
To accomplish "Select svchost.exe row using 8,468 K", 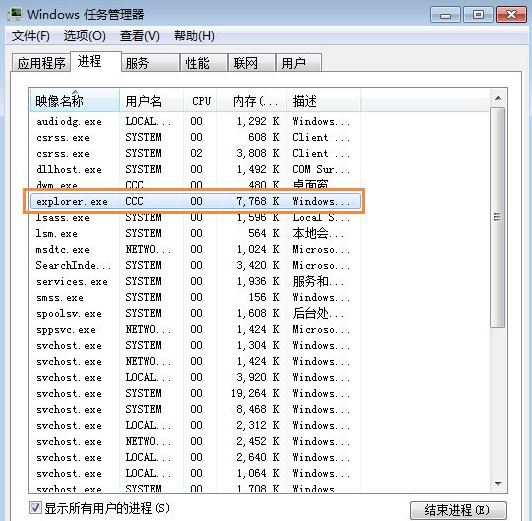I will pos(195,409).
